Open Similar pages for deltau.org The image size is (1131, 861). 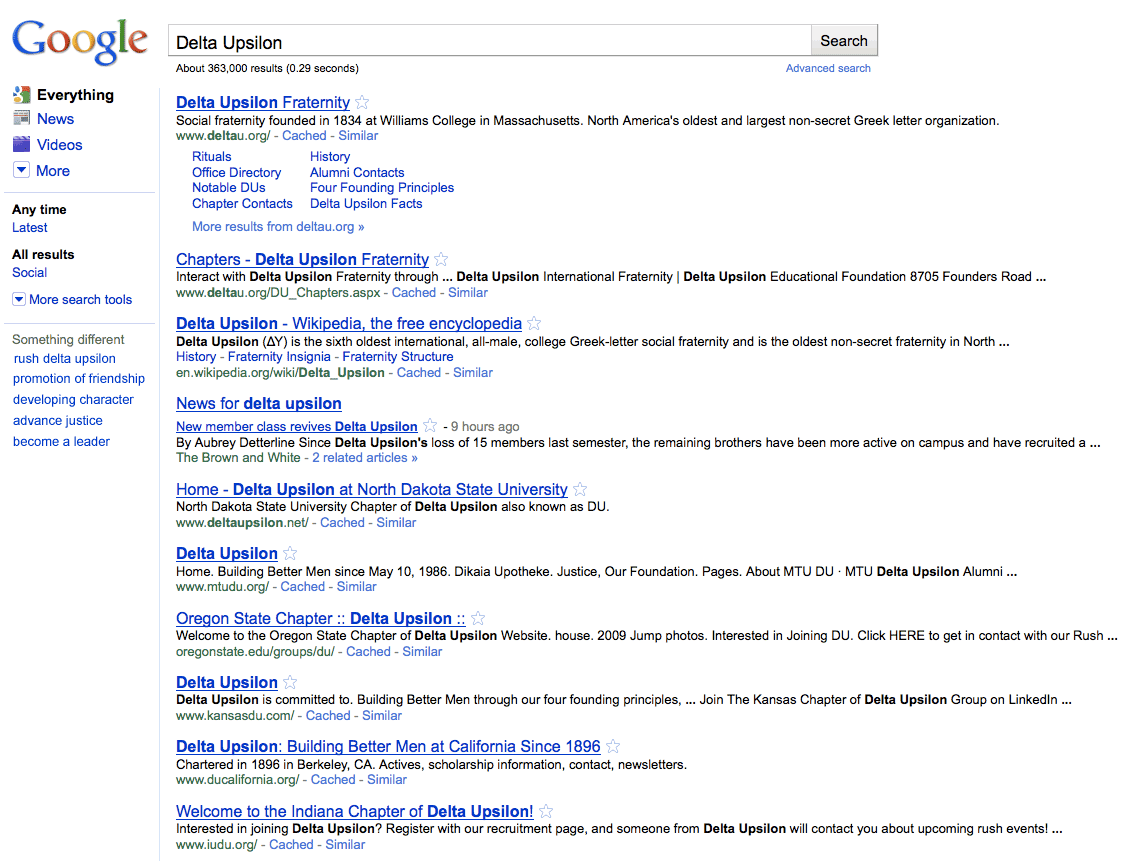[358, 136]
